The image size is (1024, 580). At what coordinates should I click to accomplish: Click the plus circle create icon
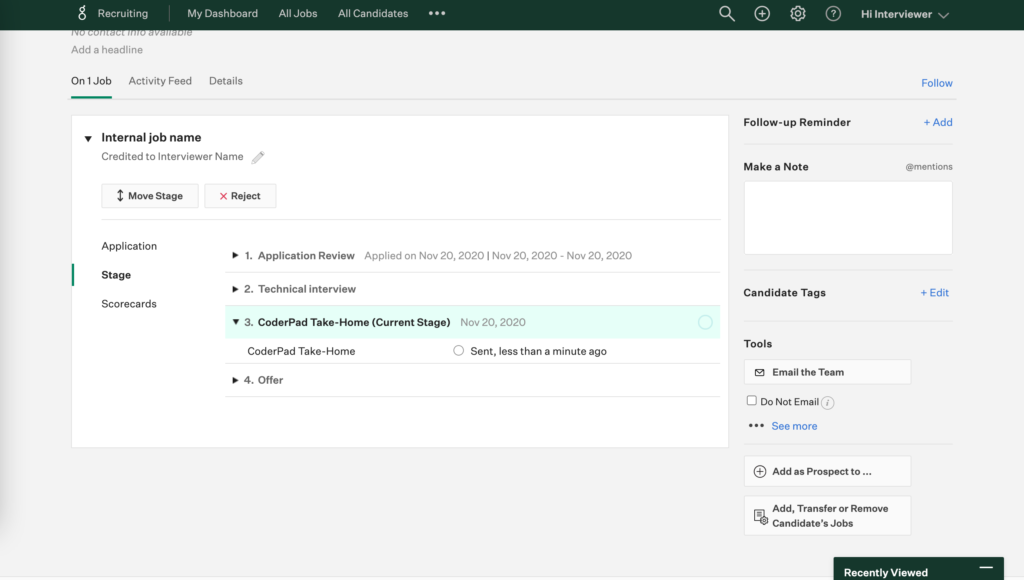(x=762, y=13)
